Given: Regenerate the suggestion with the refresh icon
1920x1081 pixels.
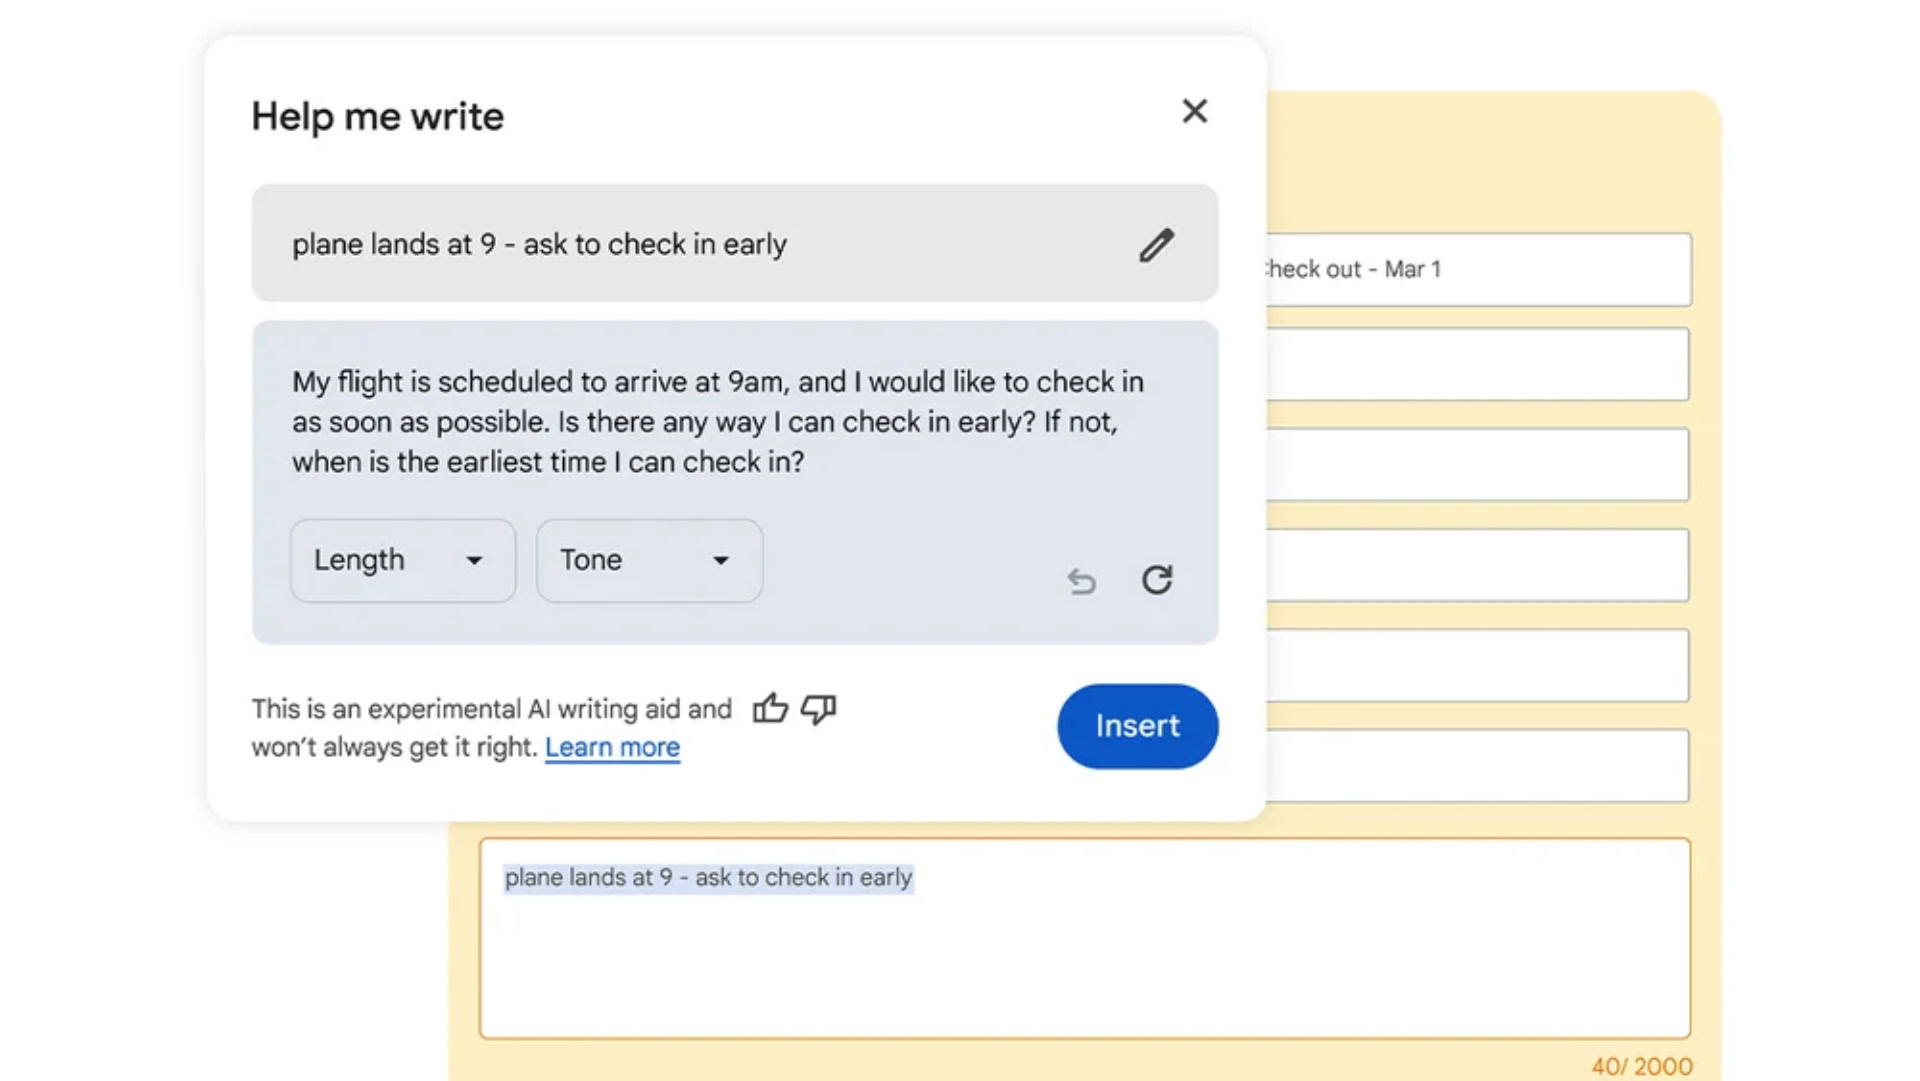Looking at the screenshot, I should [x=1157, y=580].
